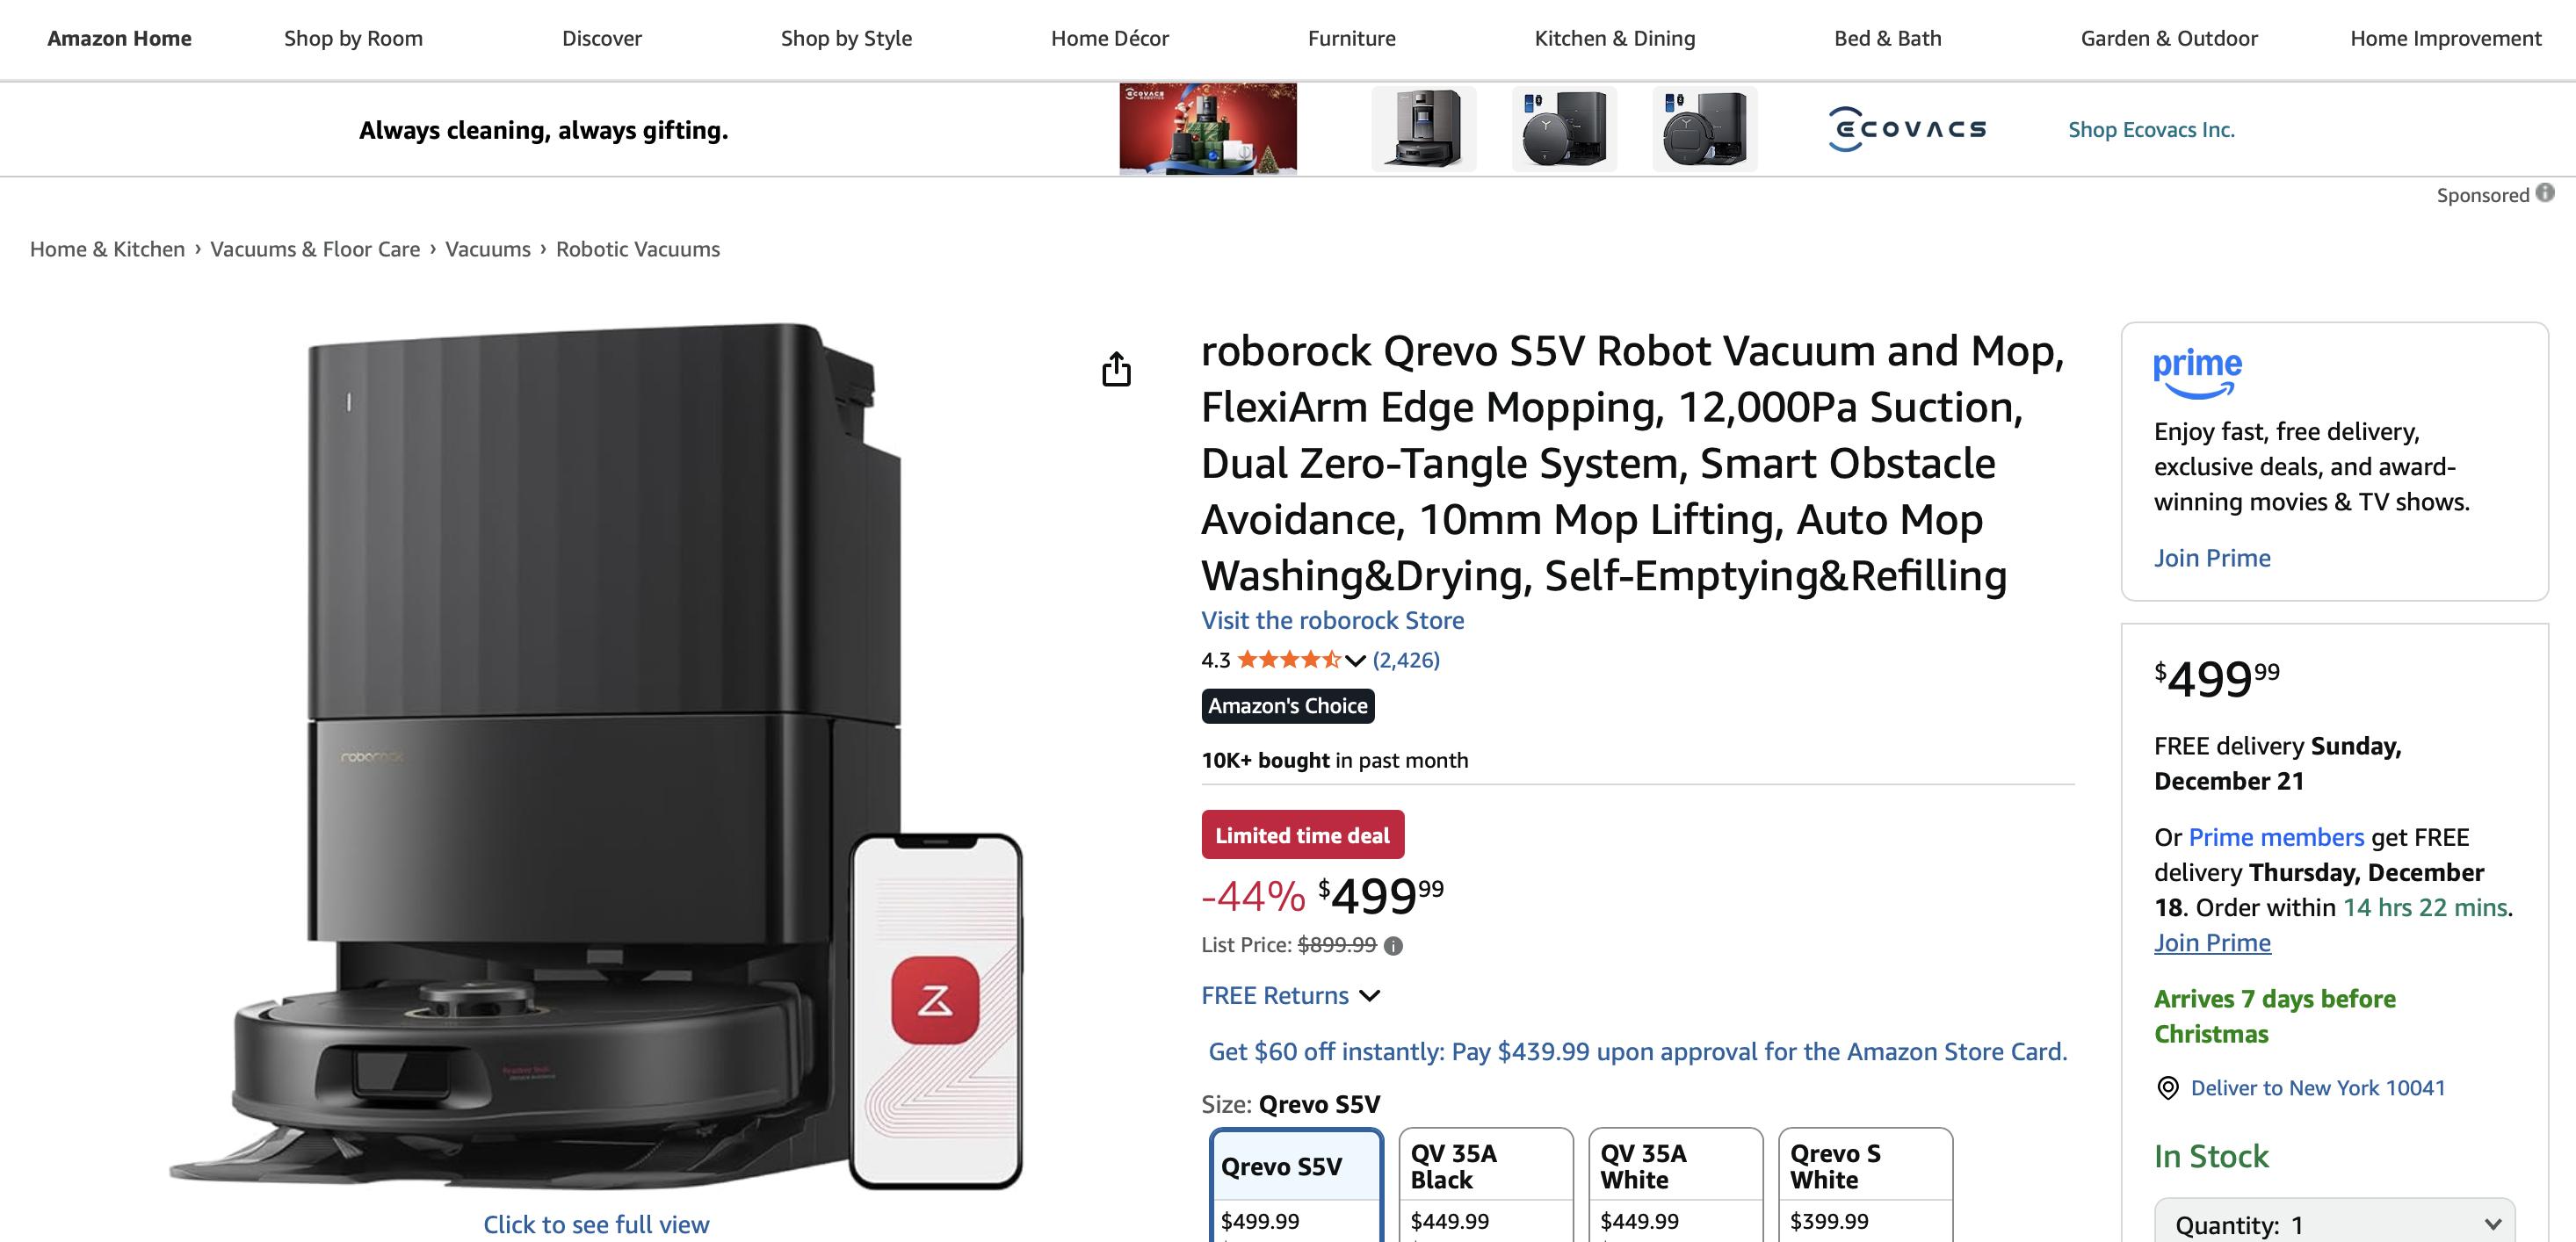
Task: Click the Prime logo
Action: (2197, 372)
